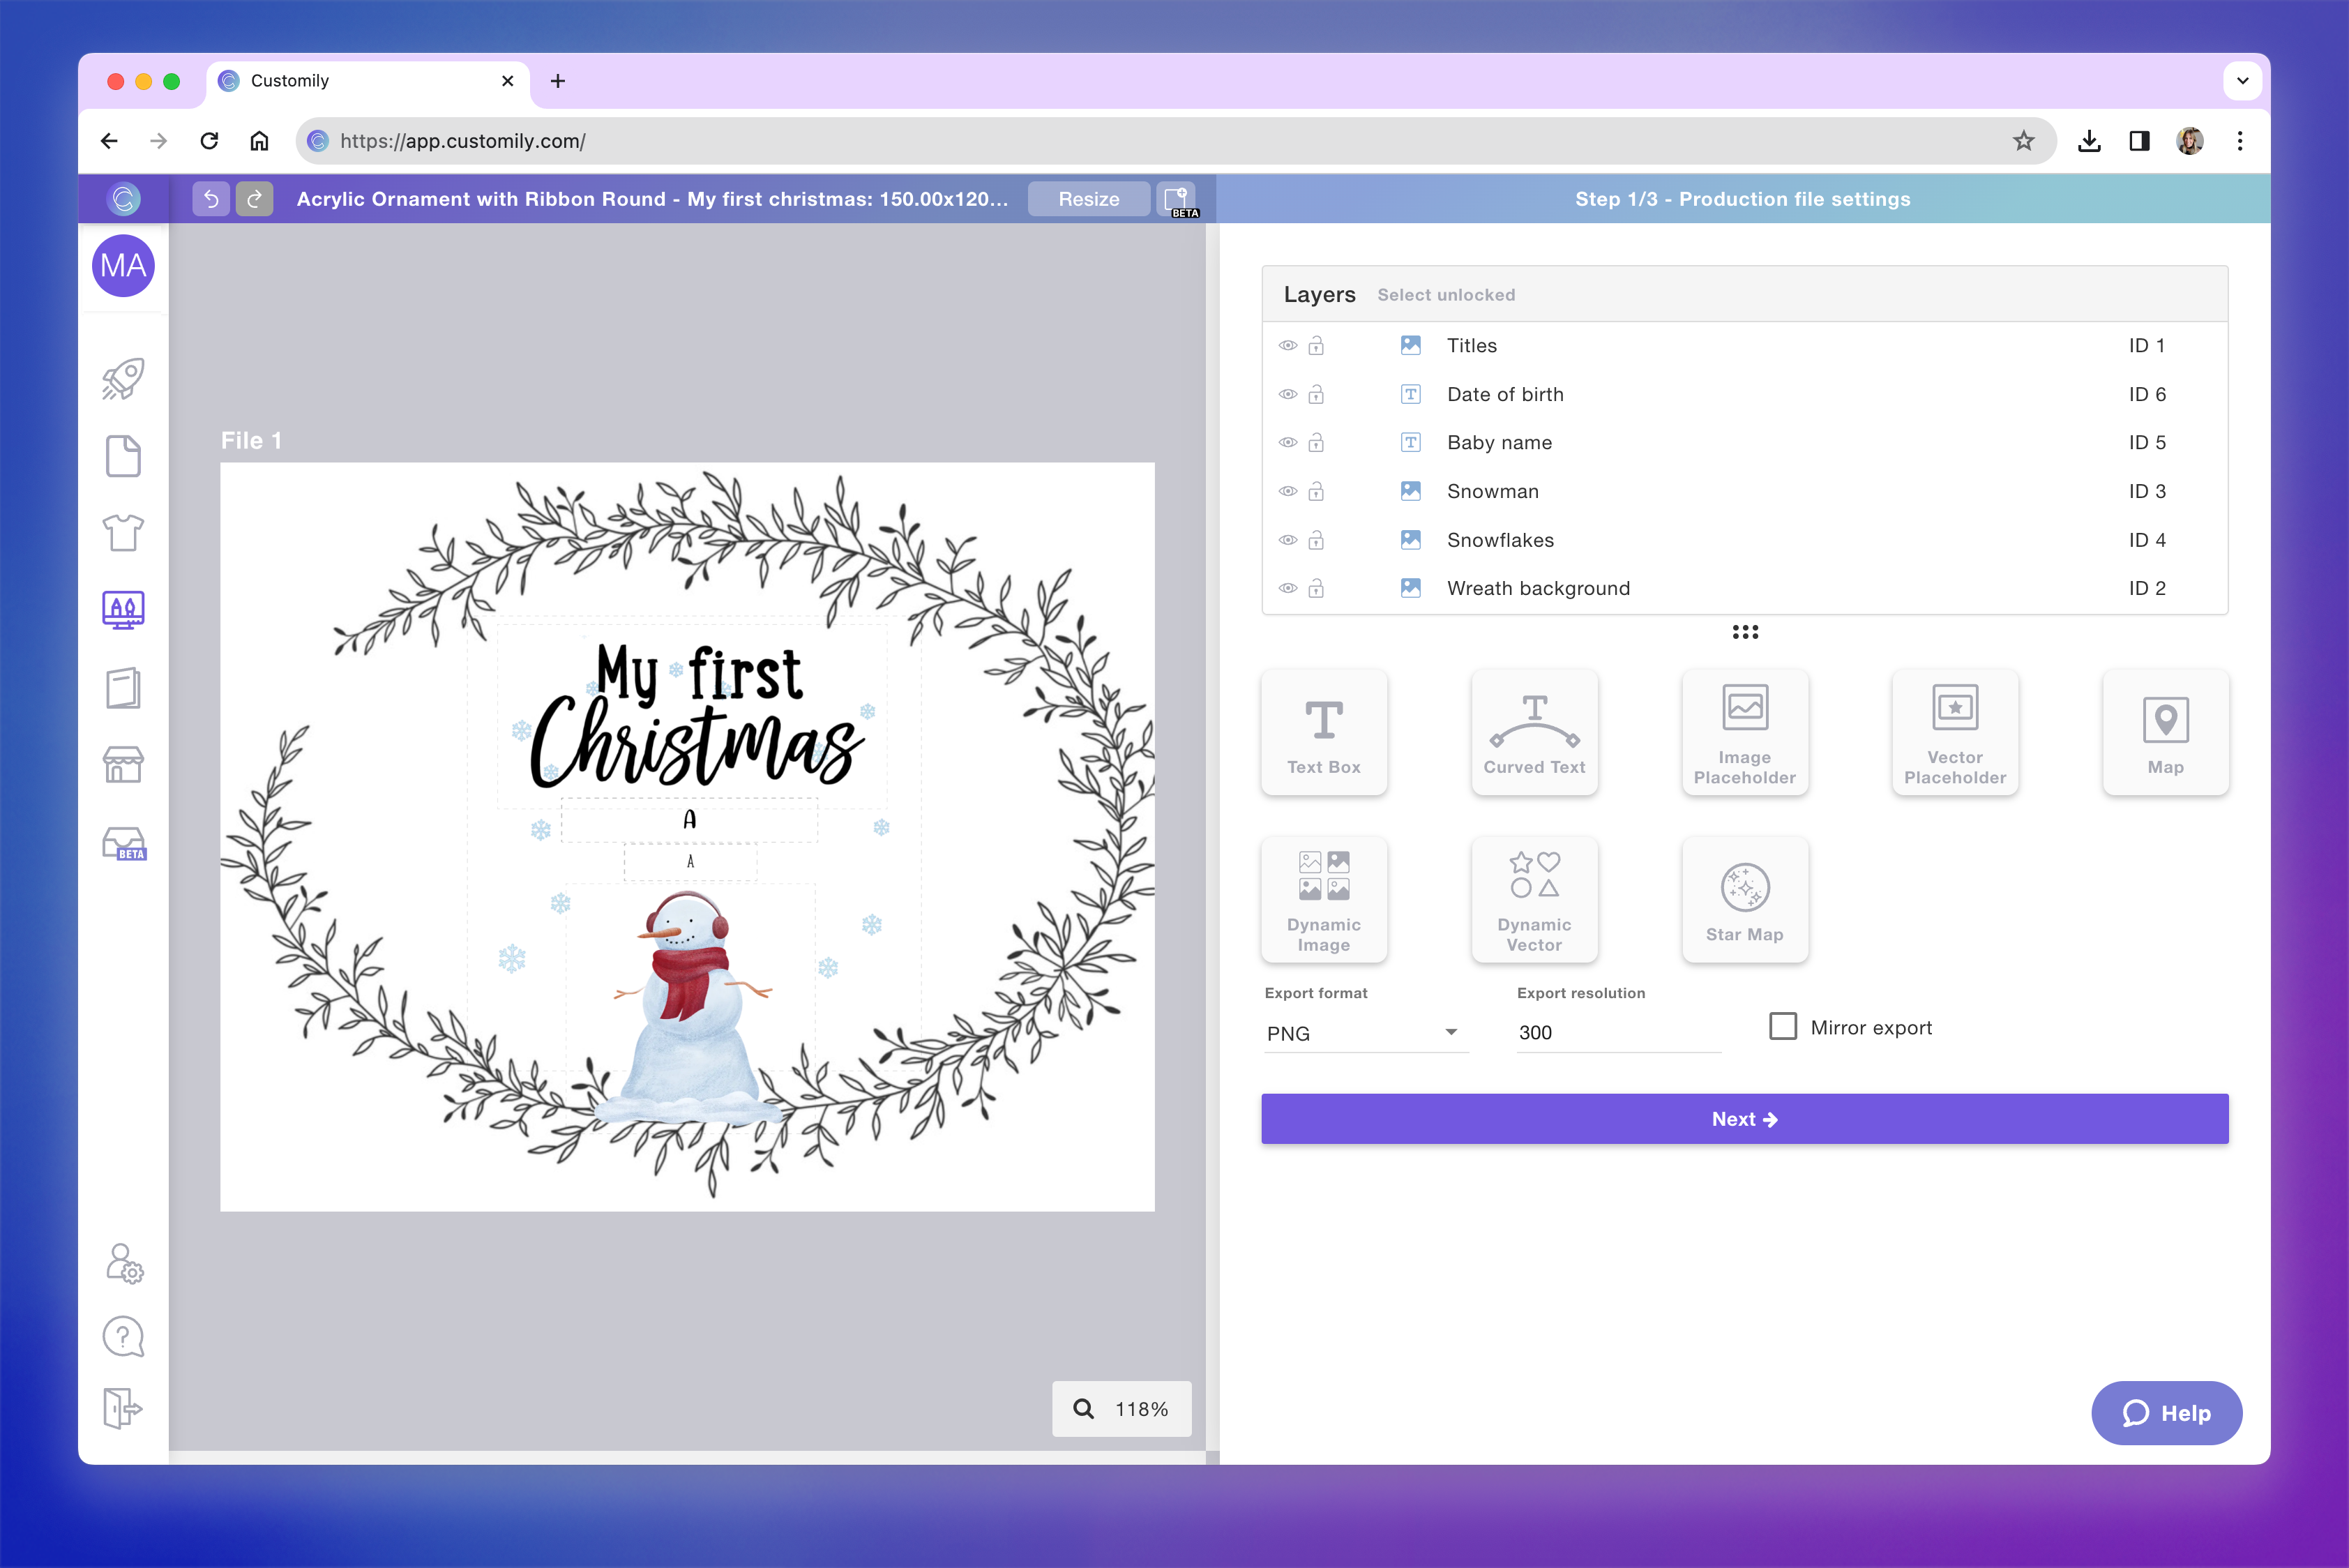
Task: Open the browser tab list chevron
Action: pos(2242,81)
